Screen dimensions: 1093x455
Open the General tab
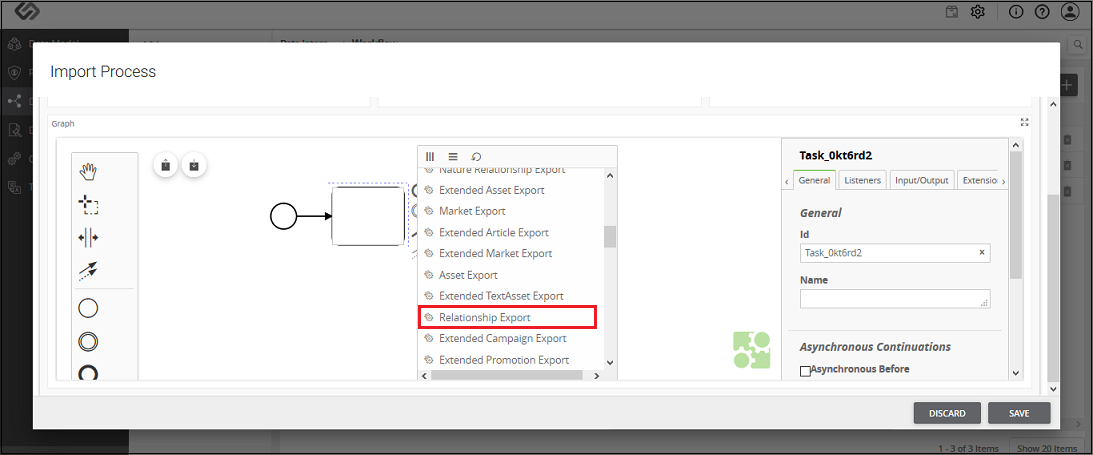click(x=814, y=180)
